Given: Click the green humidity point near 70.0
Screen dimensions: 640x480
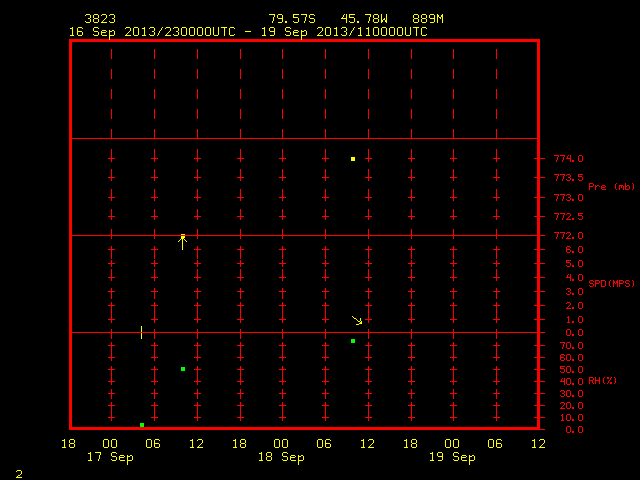Looking at the screenshot, I should pyautogui.click(x=353, y=341).
